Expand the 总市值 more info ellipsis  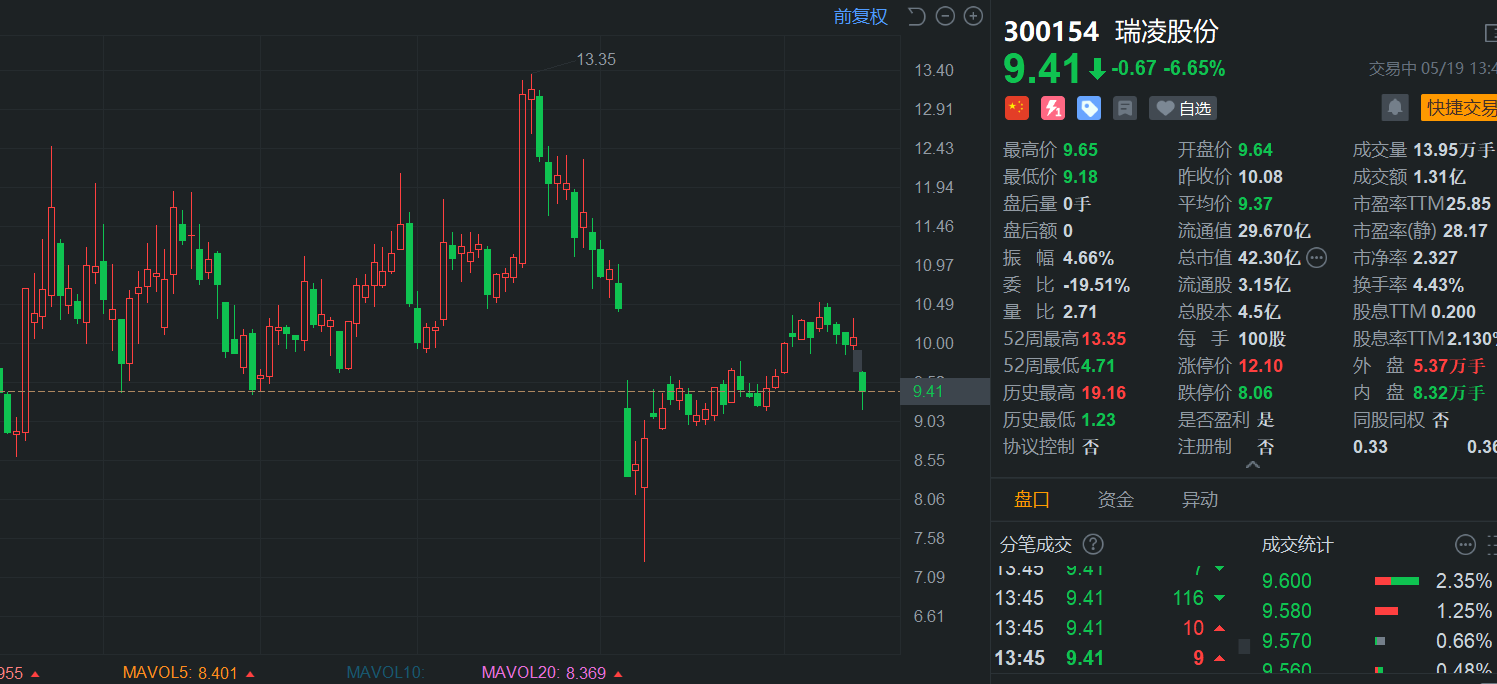tap(1317, 258)
